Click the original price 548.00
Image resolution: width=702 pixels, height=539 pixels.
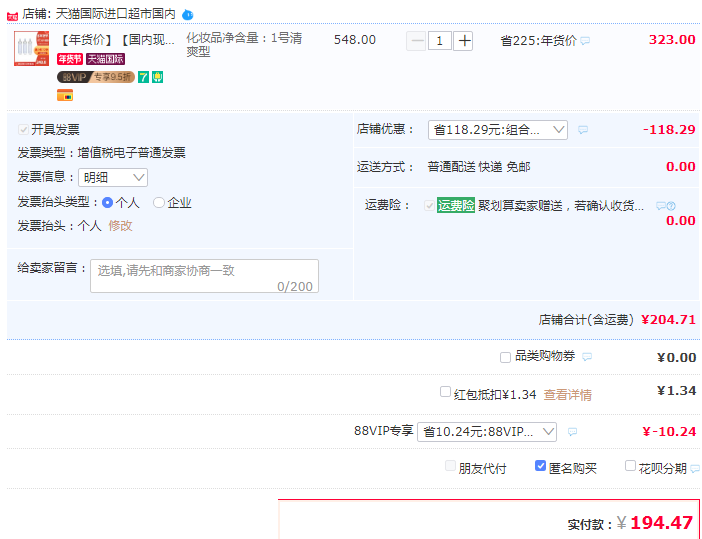click(355, 40)
